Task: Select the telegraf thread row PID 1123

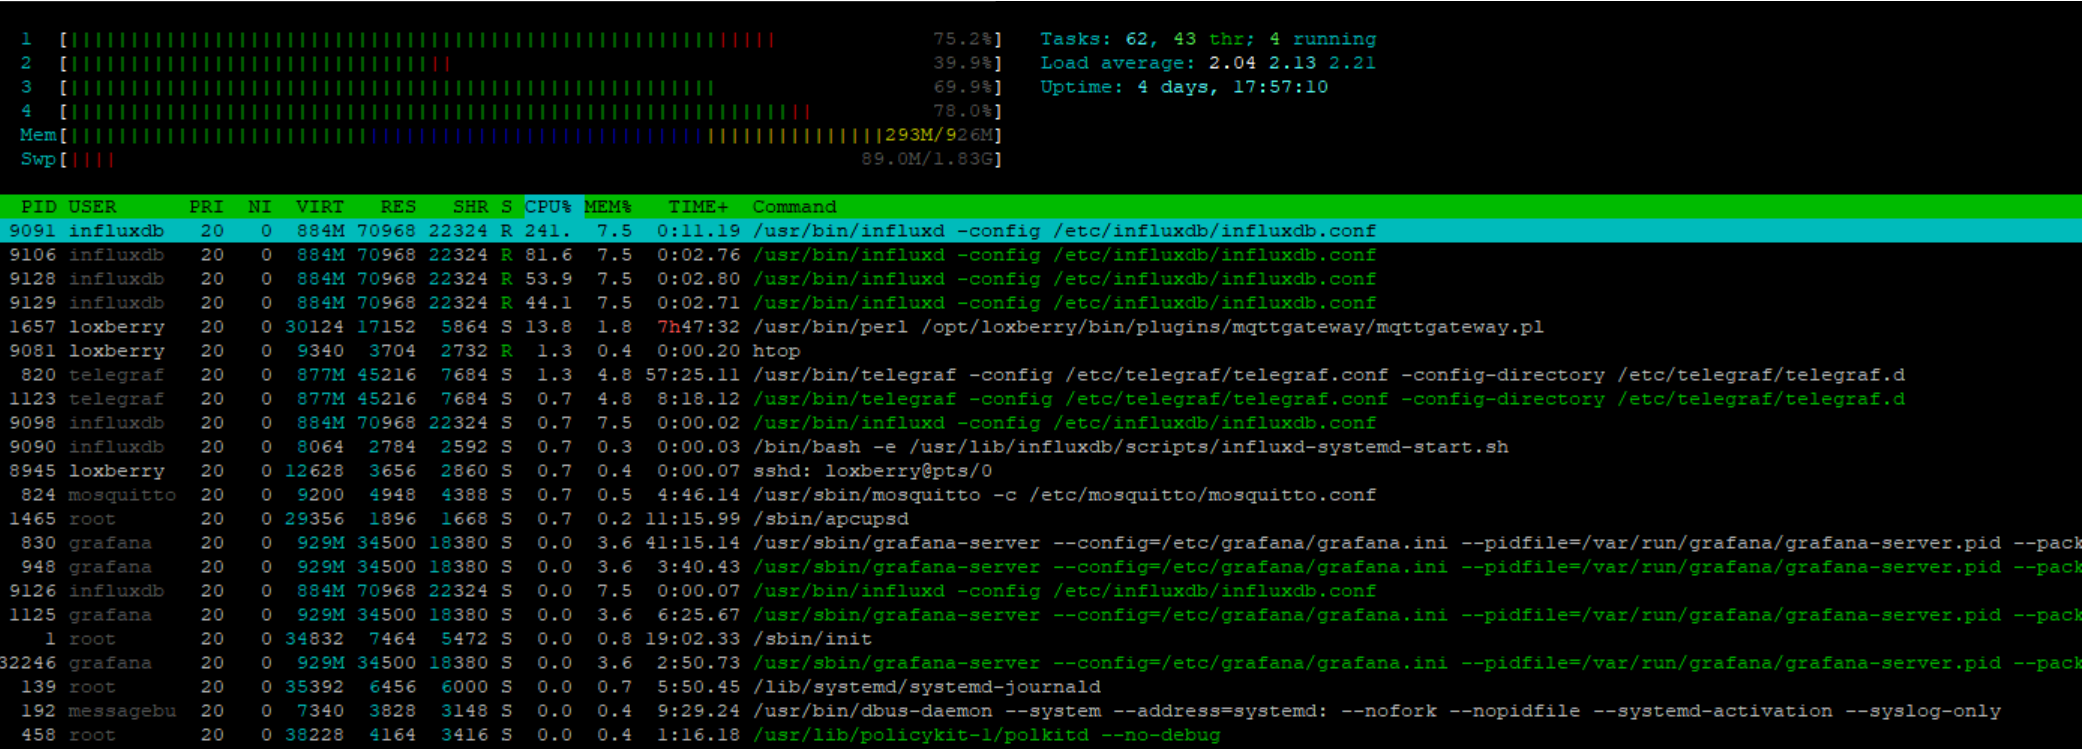Action: coord(1041,399)
